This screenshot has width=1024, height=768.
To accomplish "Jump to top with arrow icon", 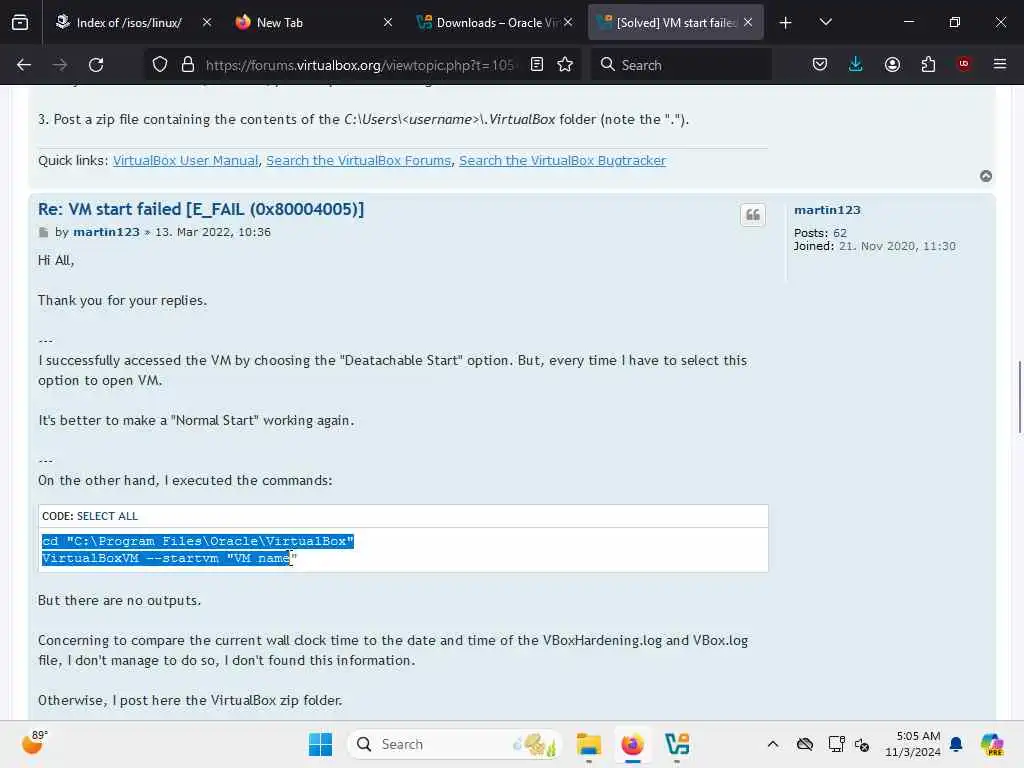I will (985, 176).
